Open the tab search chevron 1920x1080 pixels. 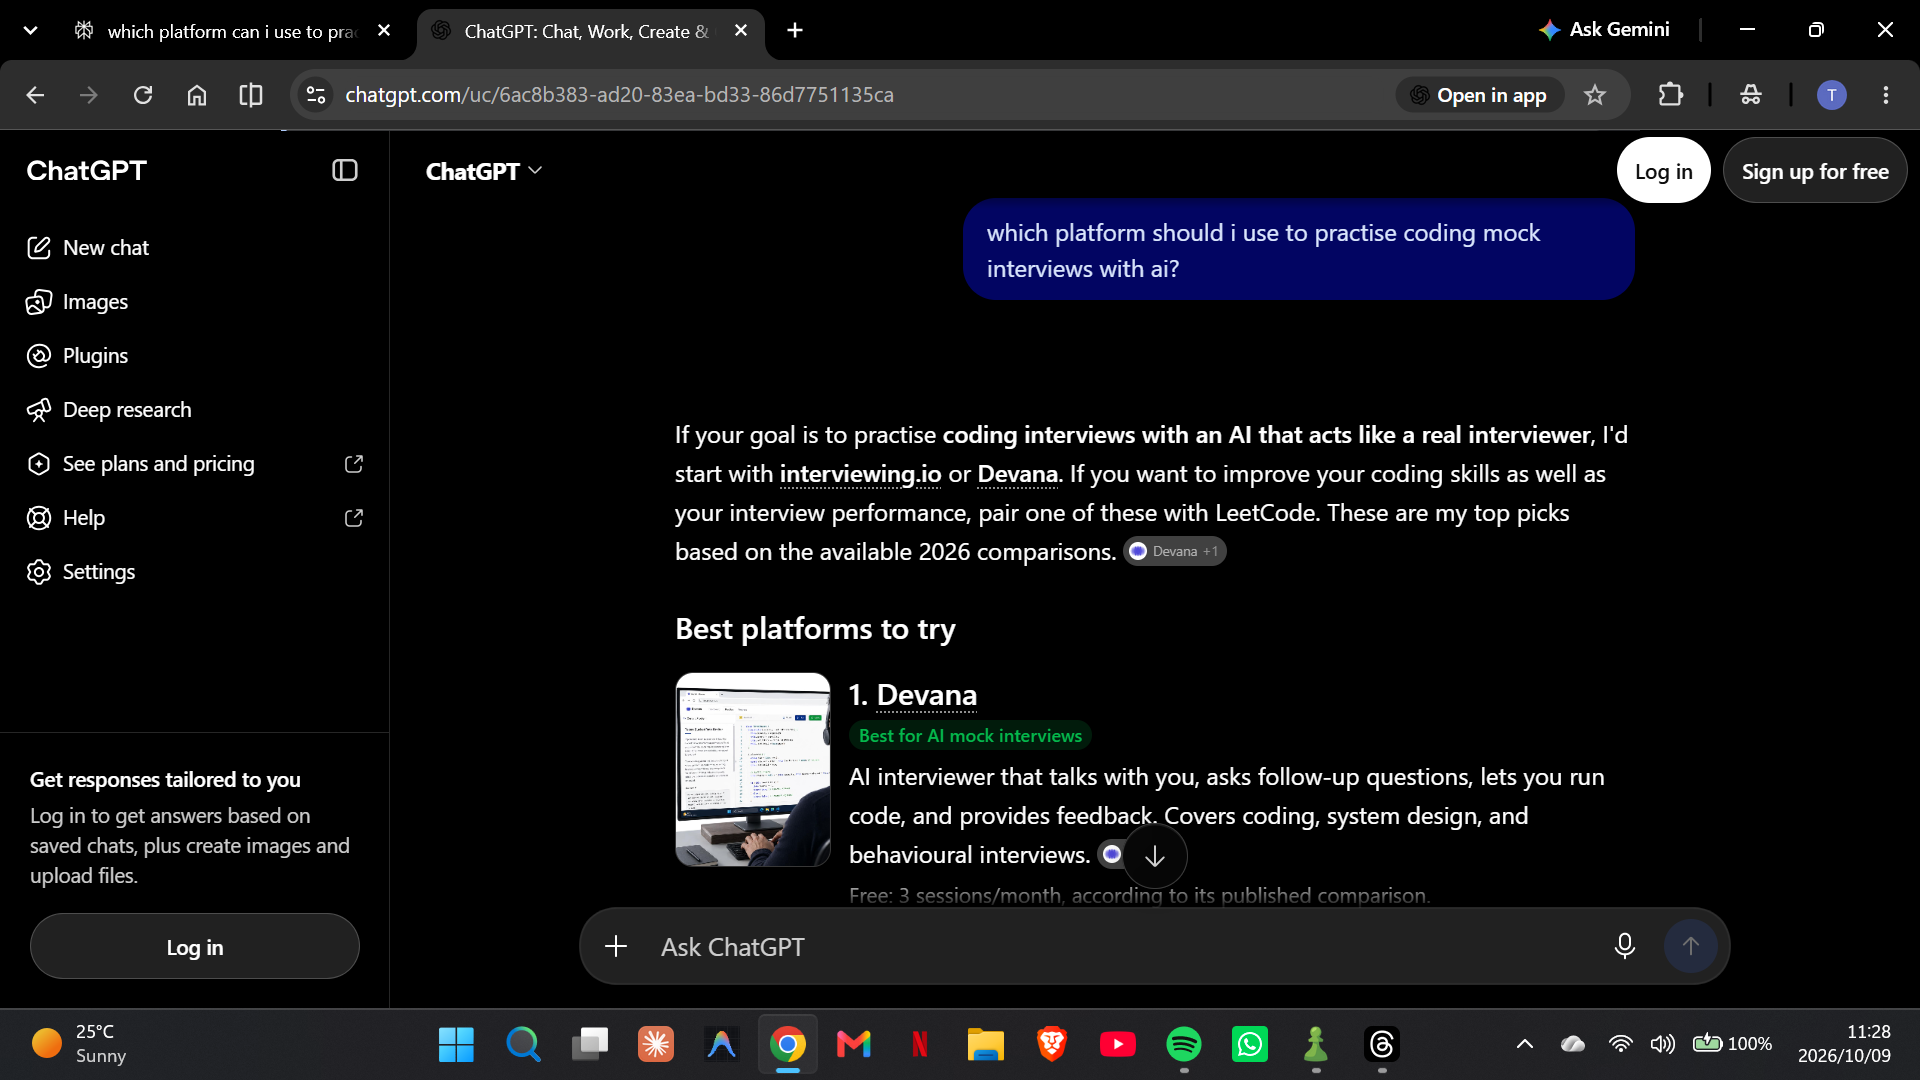(x=31, y=31)
